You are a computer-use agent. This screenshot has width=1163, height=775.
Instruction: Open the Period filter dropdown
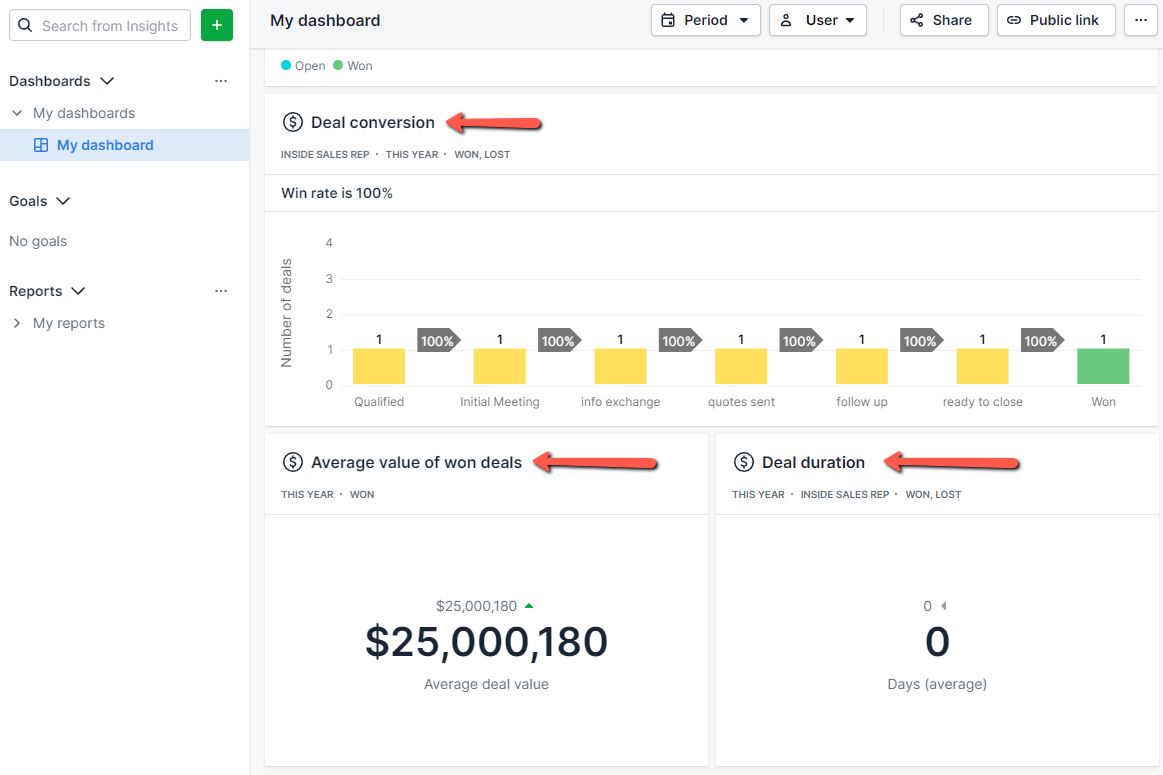(706, 20)
